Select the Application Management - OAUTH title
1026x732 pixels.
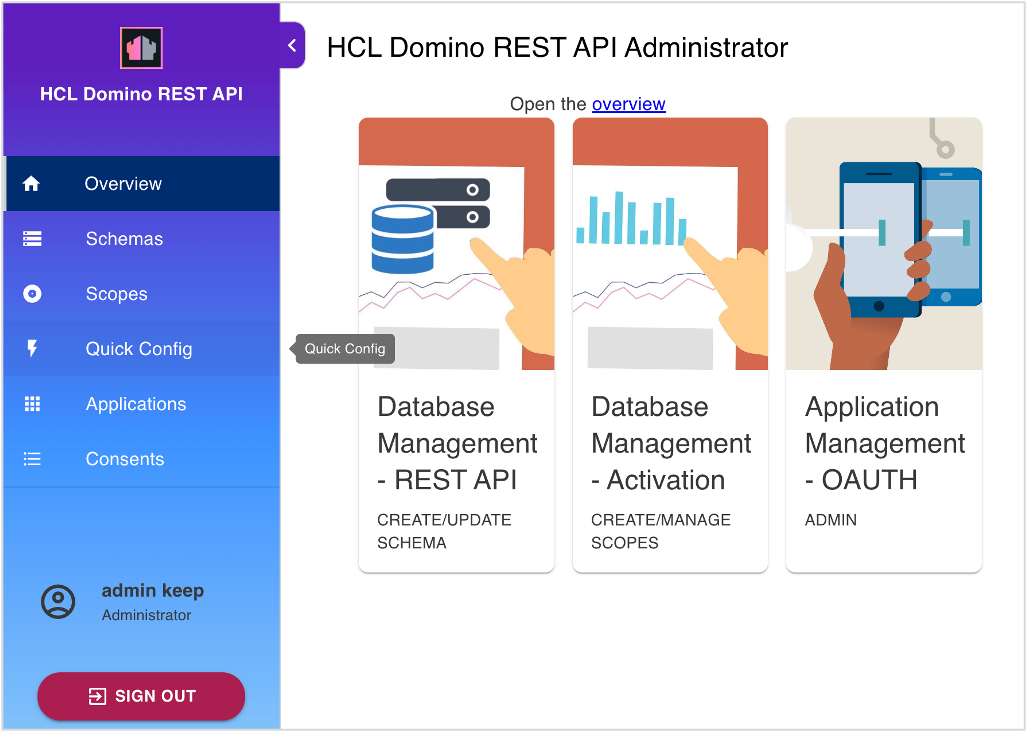coord(885,444)
